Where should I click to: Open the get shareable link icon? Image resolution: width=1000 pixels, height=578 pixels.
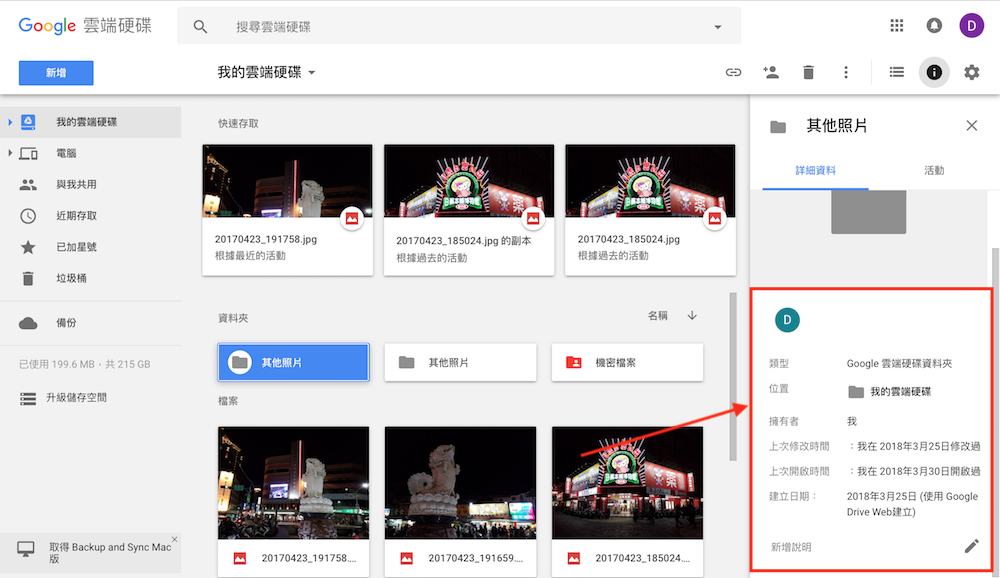coord(733,72)
